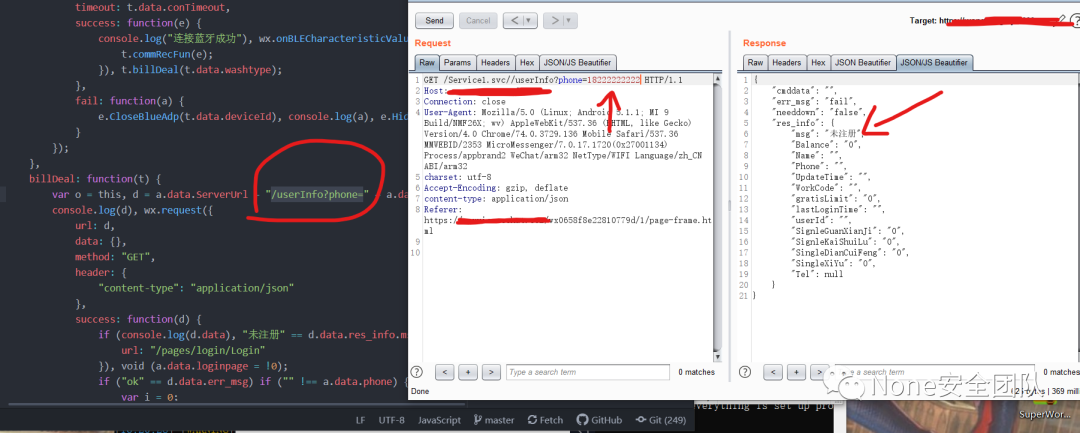Screen dimensions: 1080x433
Task: Go to next request in Repeater history
Action: (x=554, y=21)
